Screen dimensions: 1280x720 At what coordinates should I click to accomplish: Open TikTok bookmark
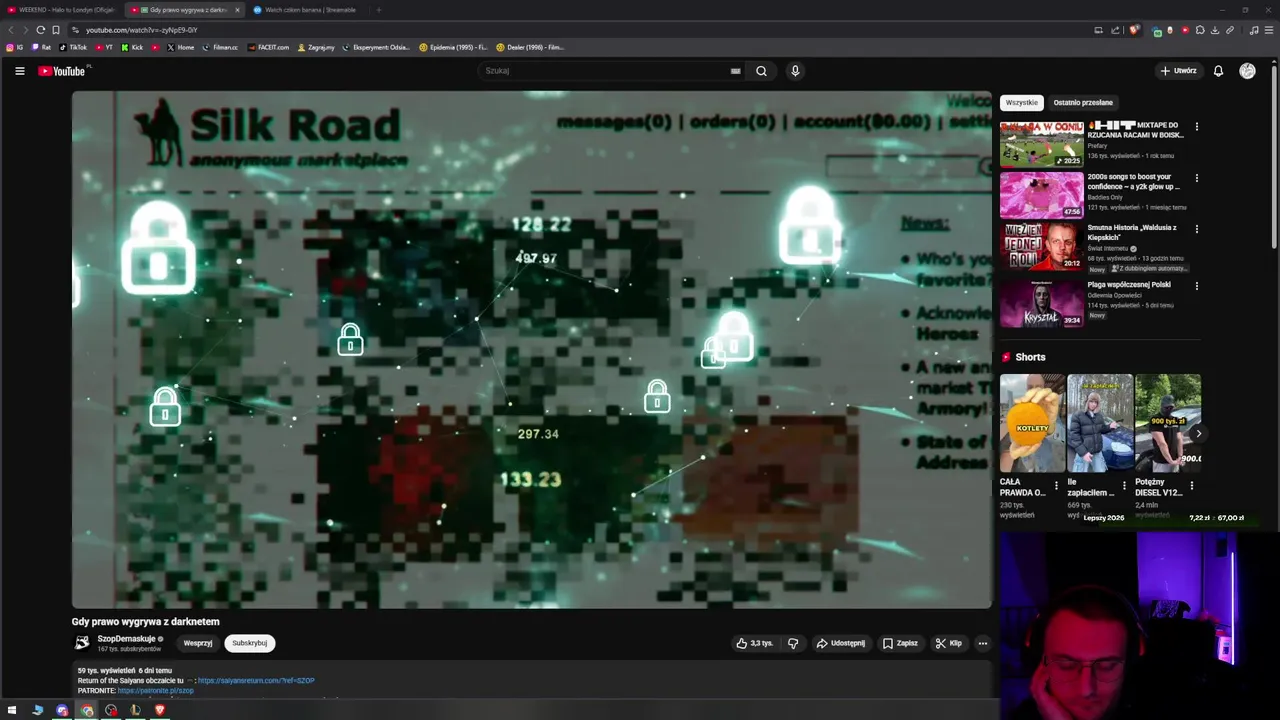pos(73,47)
